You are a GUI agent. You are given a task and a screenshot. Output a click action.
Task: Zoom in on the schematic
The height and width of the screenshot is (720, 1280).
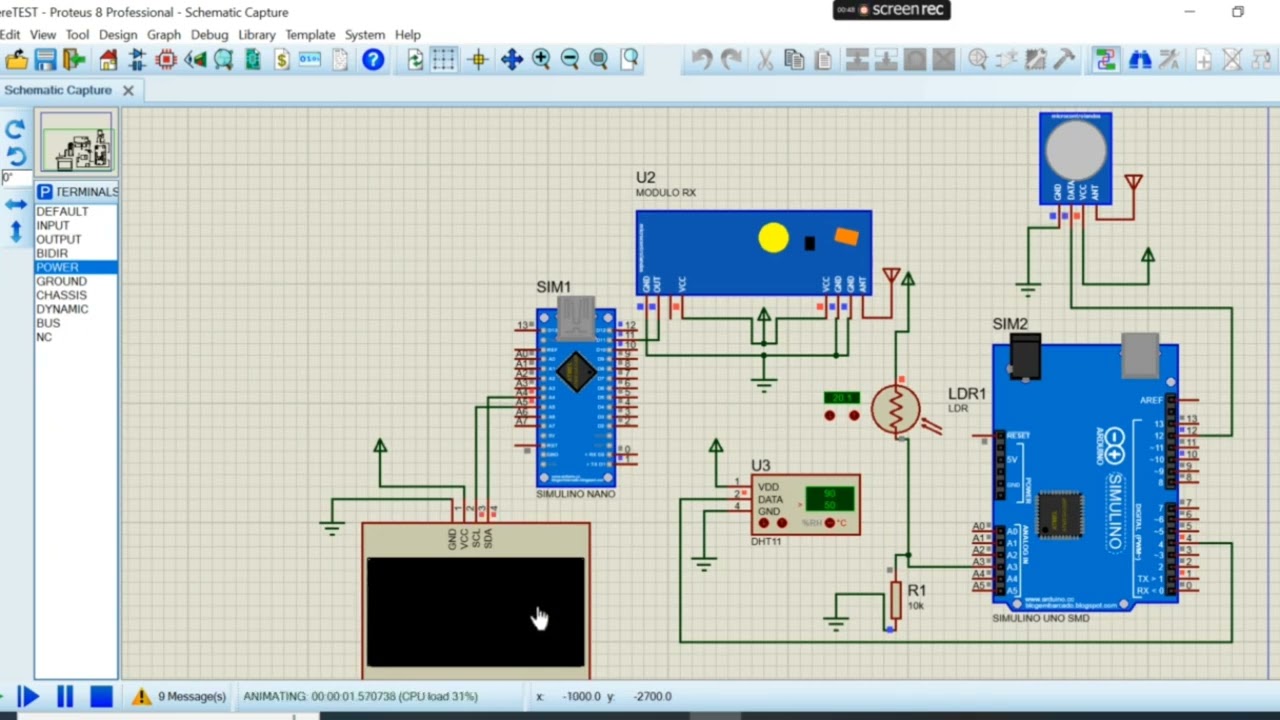(541, 60)
